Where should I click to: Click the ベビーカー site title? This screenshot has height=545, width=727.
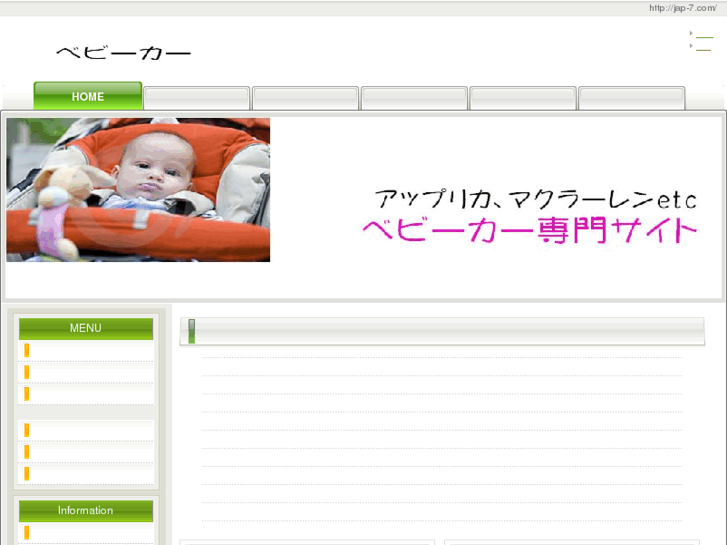click(123, 53)
